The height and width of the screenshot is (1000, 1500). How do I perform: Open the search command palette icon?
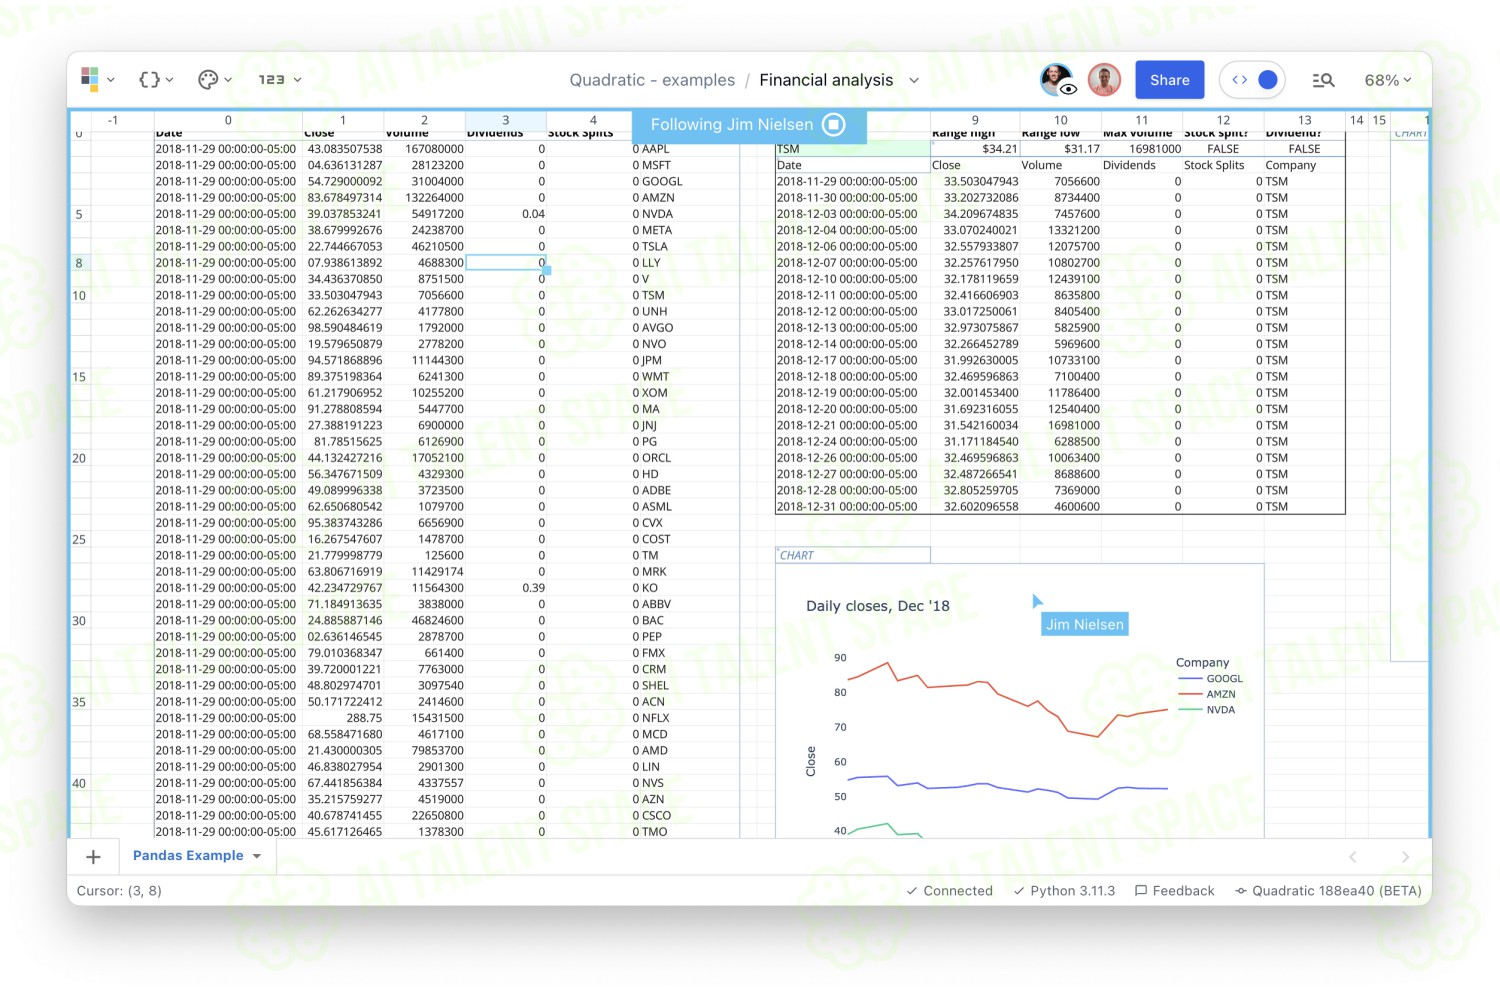[x=1323, y=80]
